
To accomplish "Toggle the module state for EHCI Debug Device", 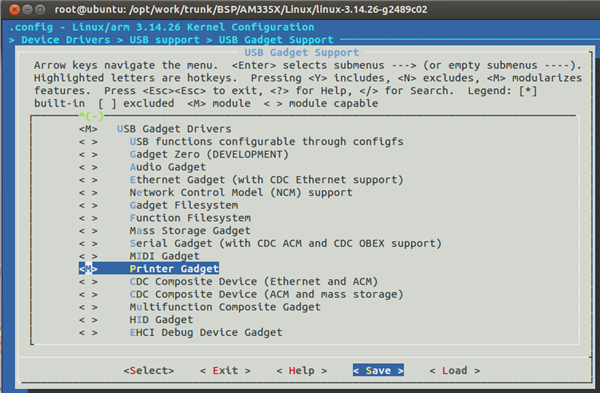I will 88,333.
